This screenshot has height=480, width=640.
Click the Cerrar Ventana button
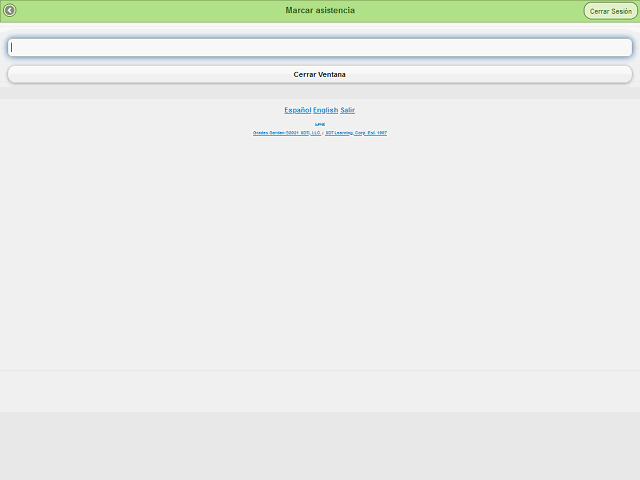click(x=320, y=74)
